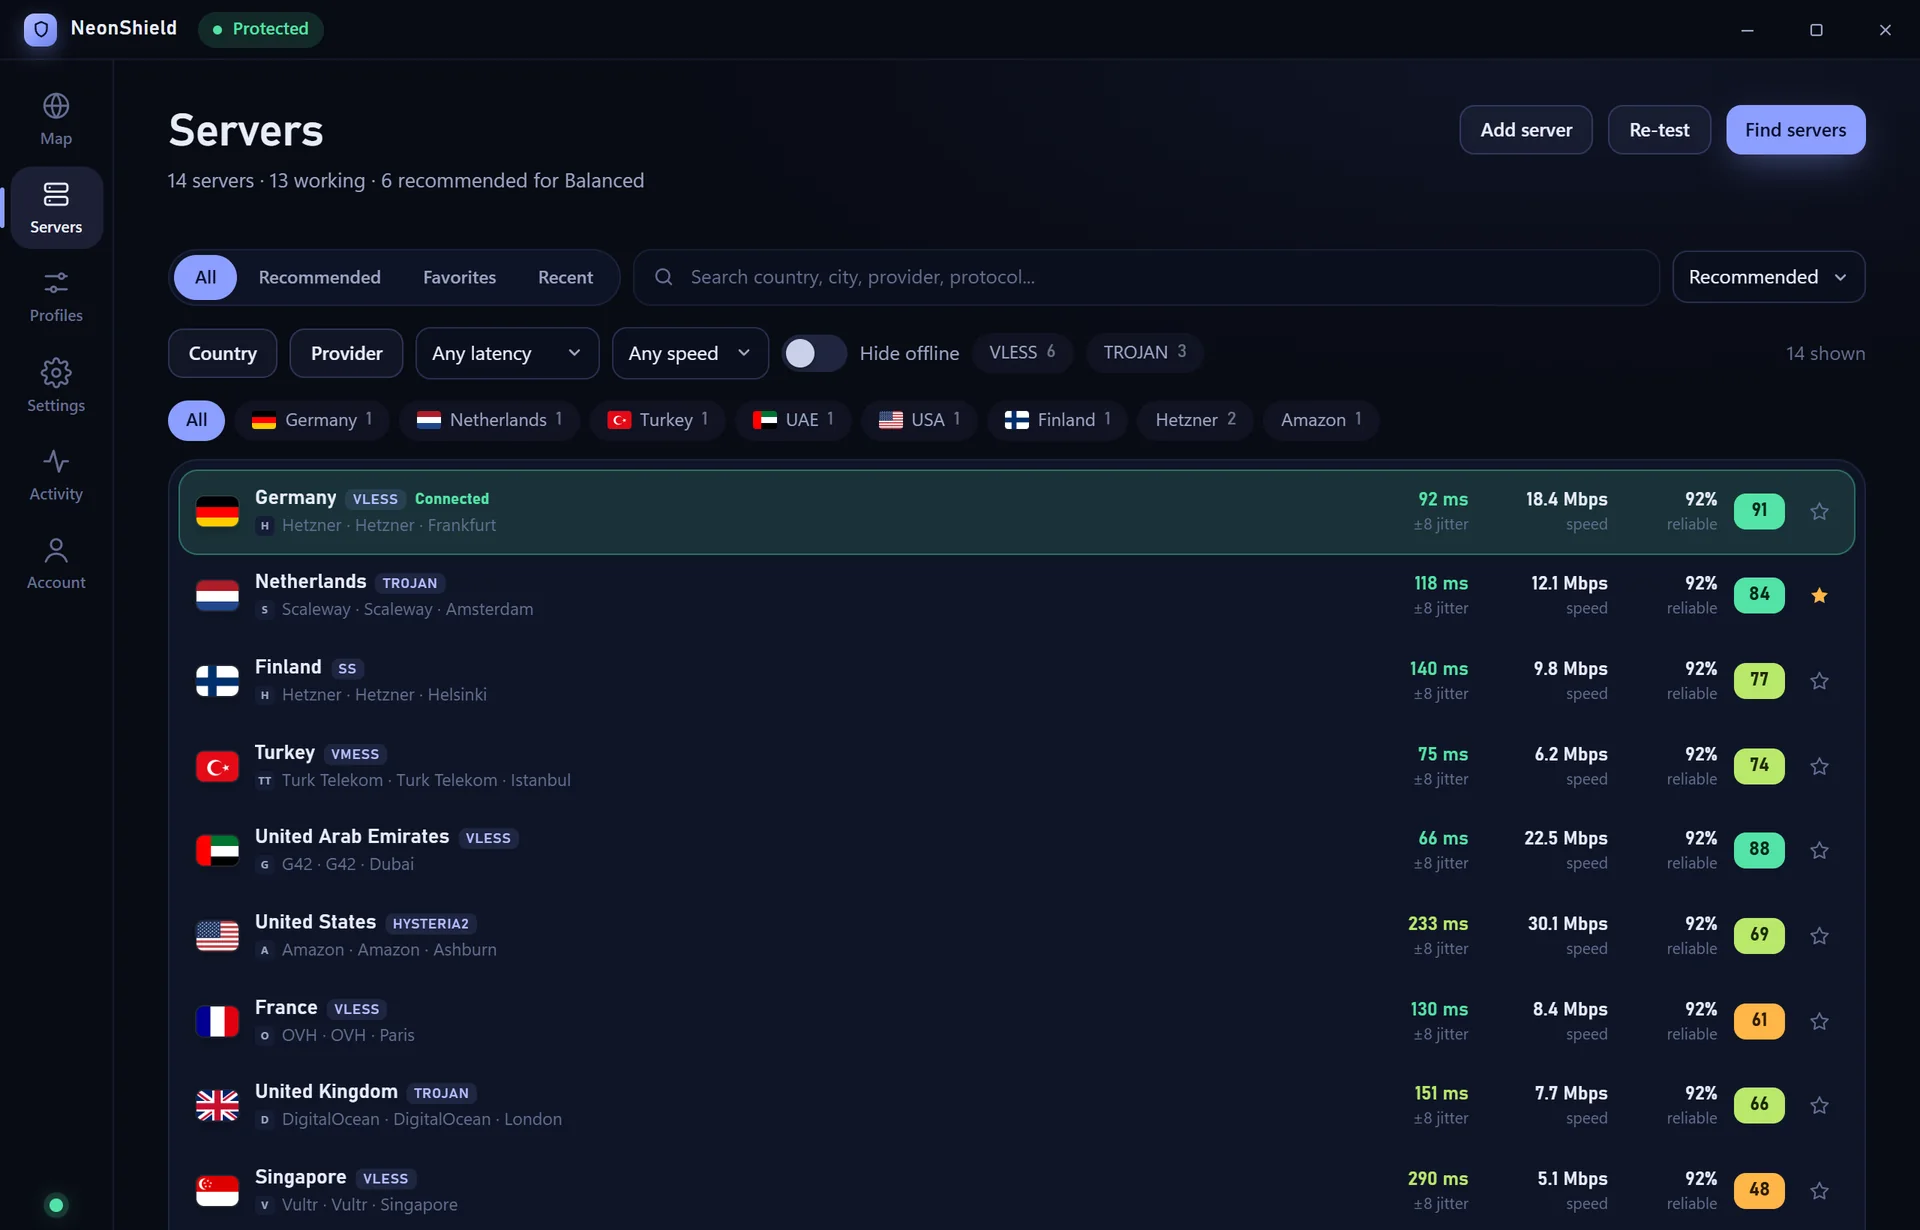Open the Any latency dropdown
The height and width of the screenshot is (1230, 1920).
(x=507, y=353)
